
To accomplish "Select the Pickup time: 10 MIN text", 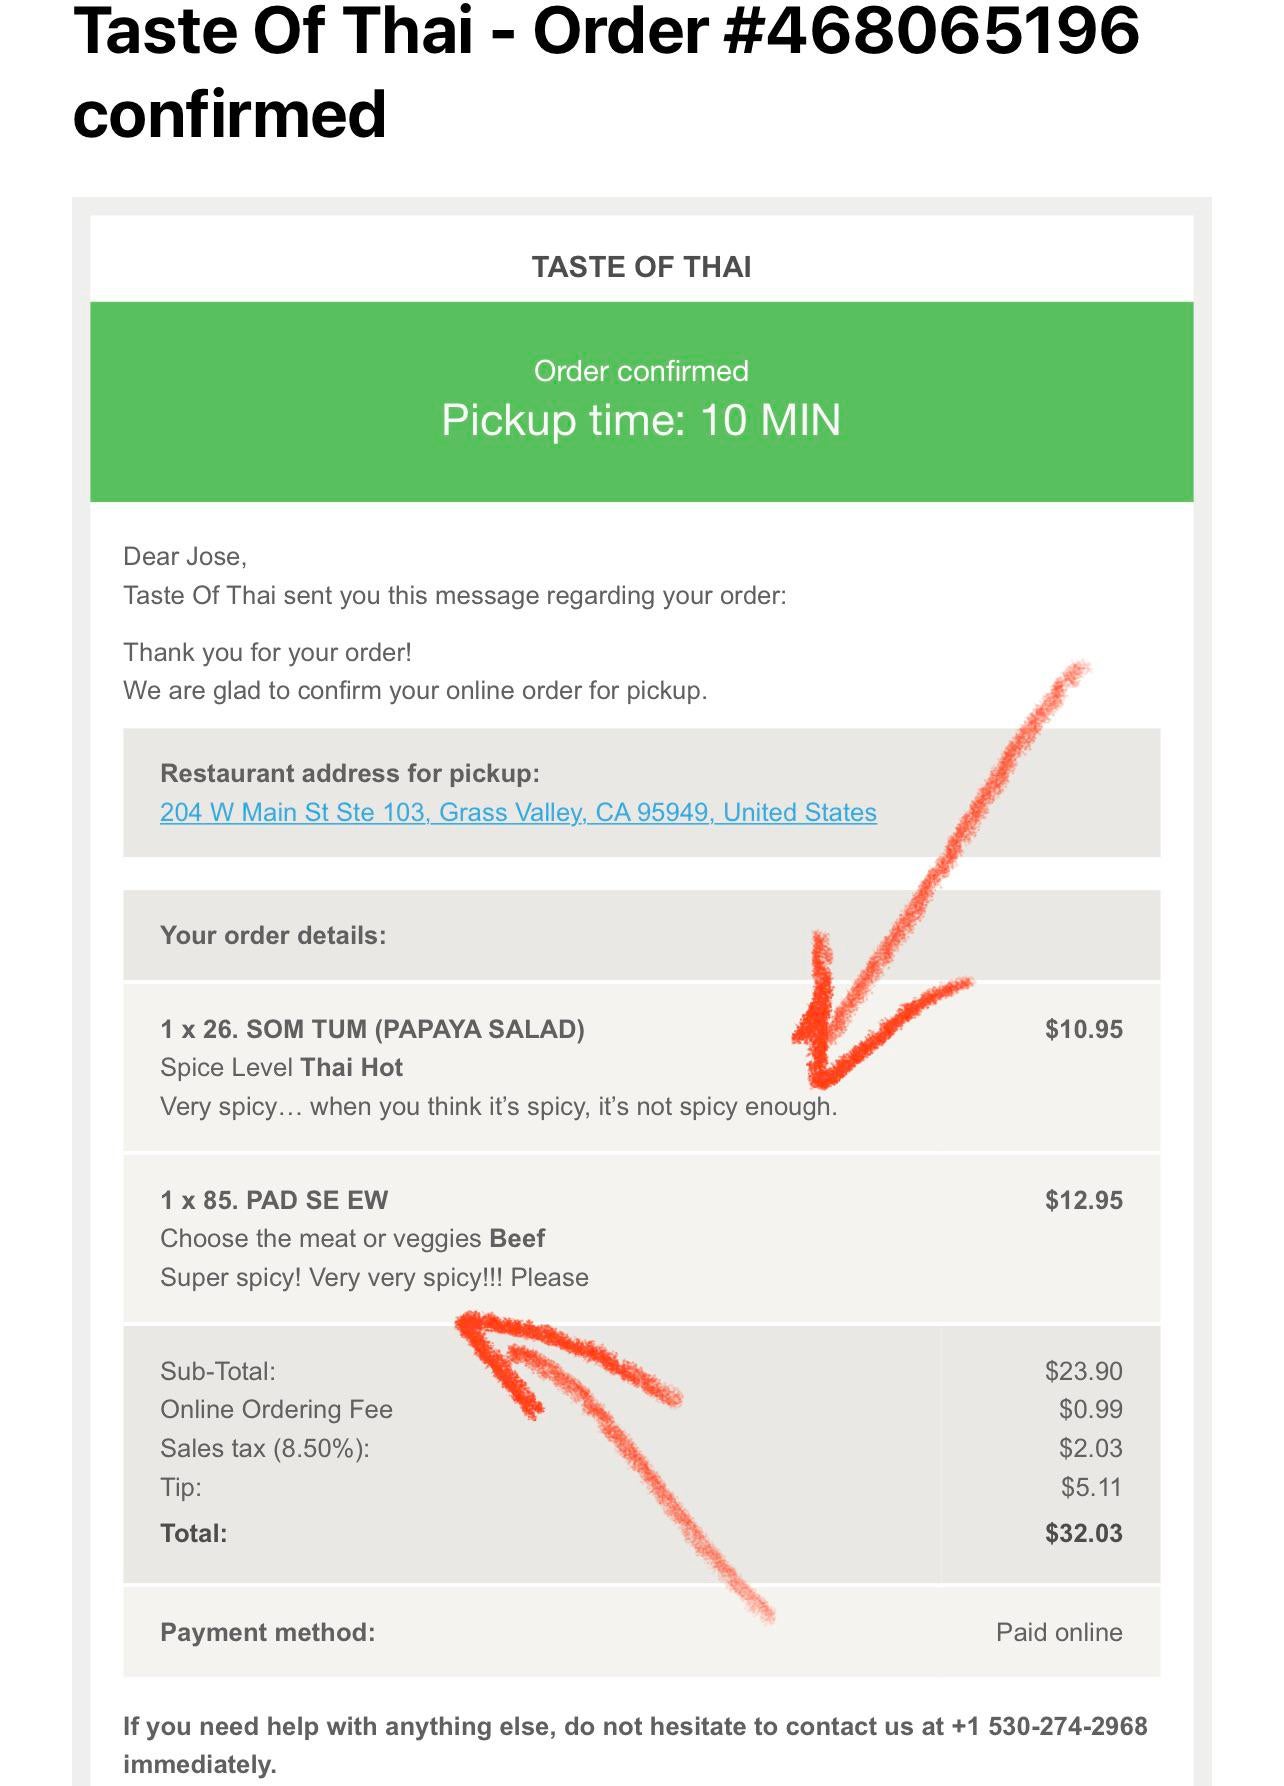I will (x=641, y=420).
